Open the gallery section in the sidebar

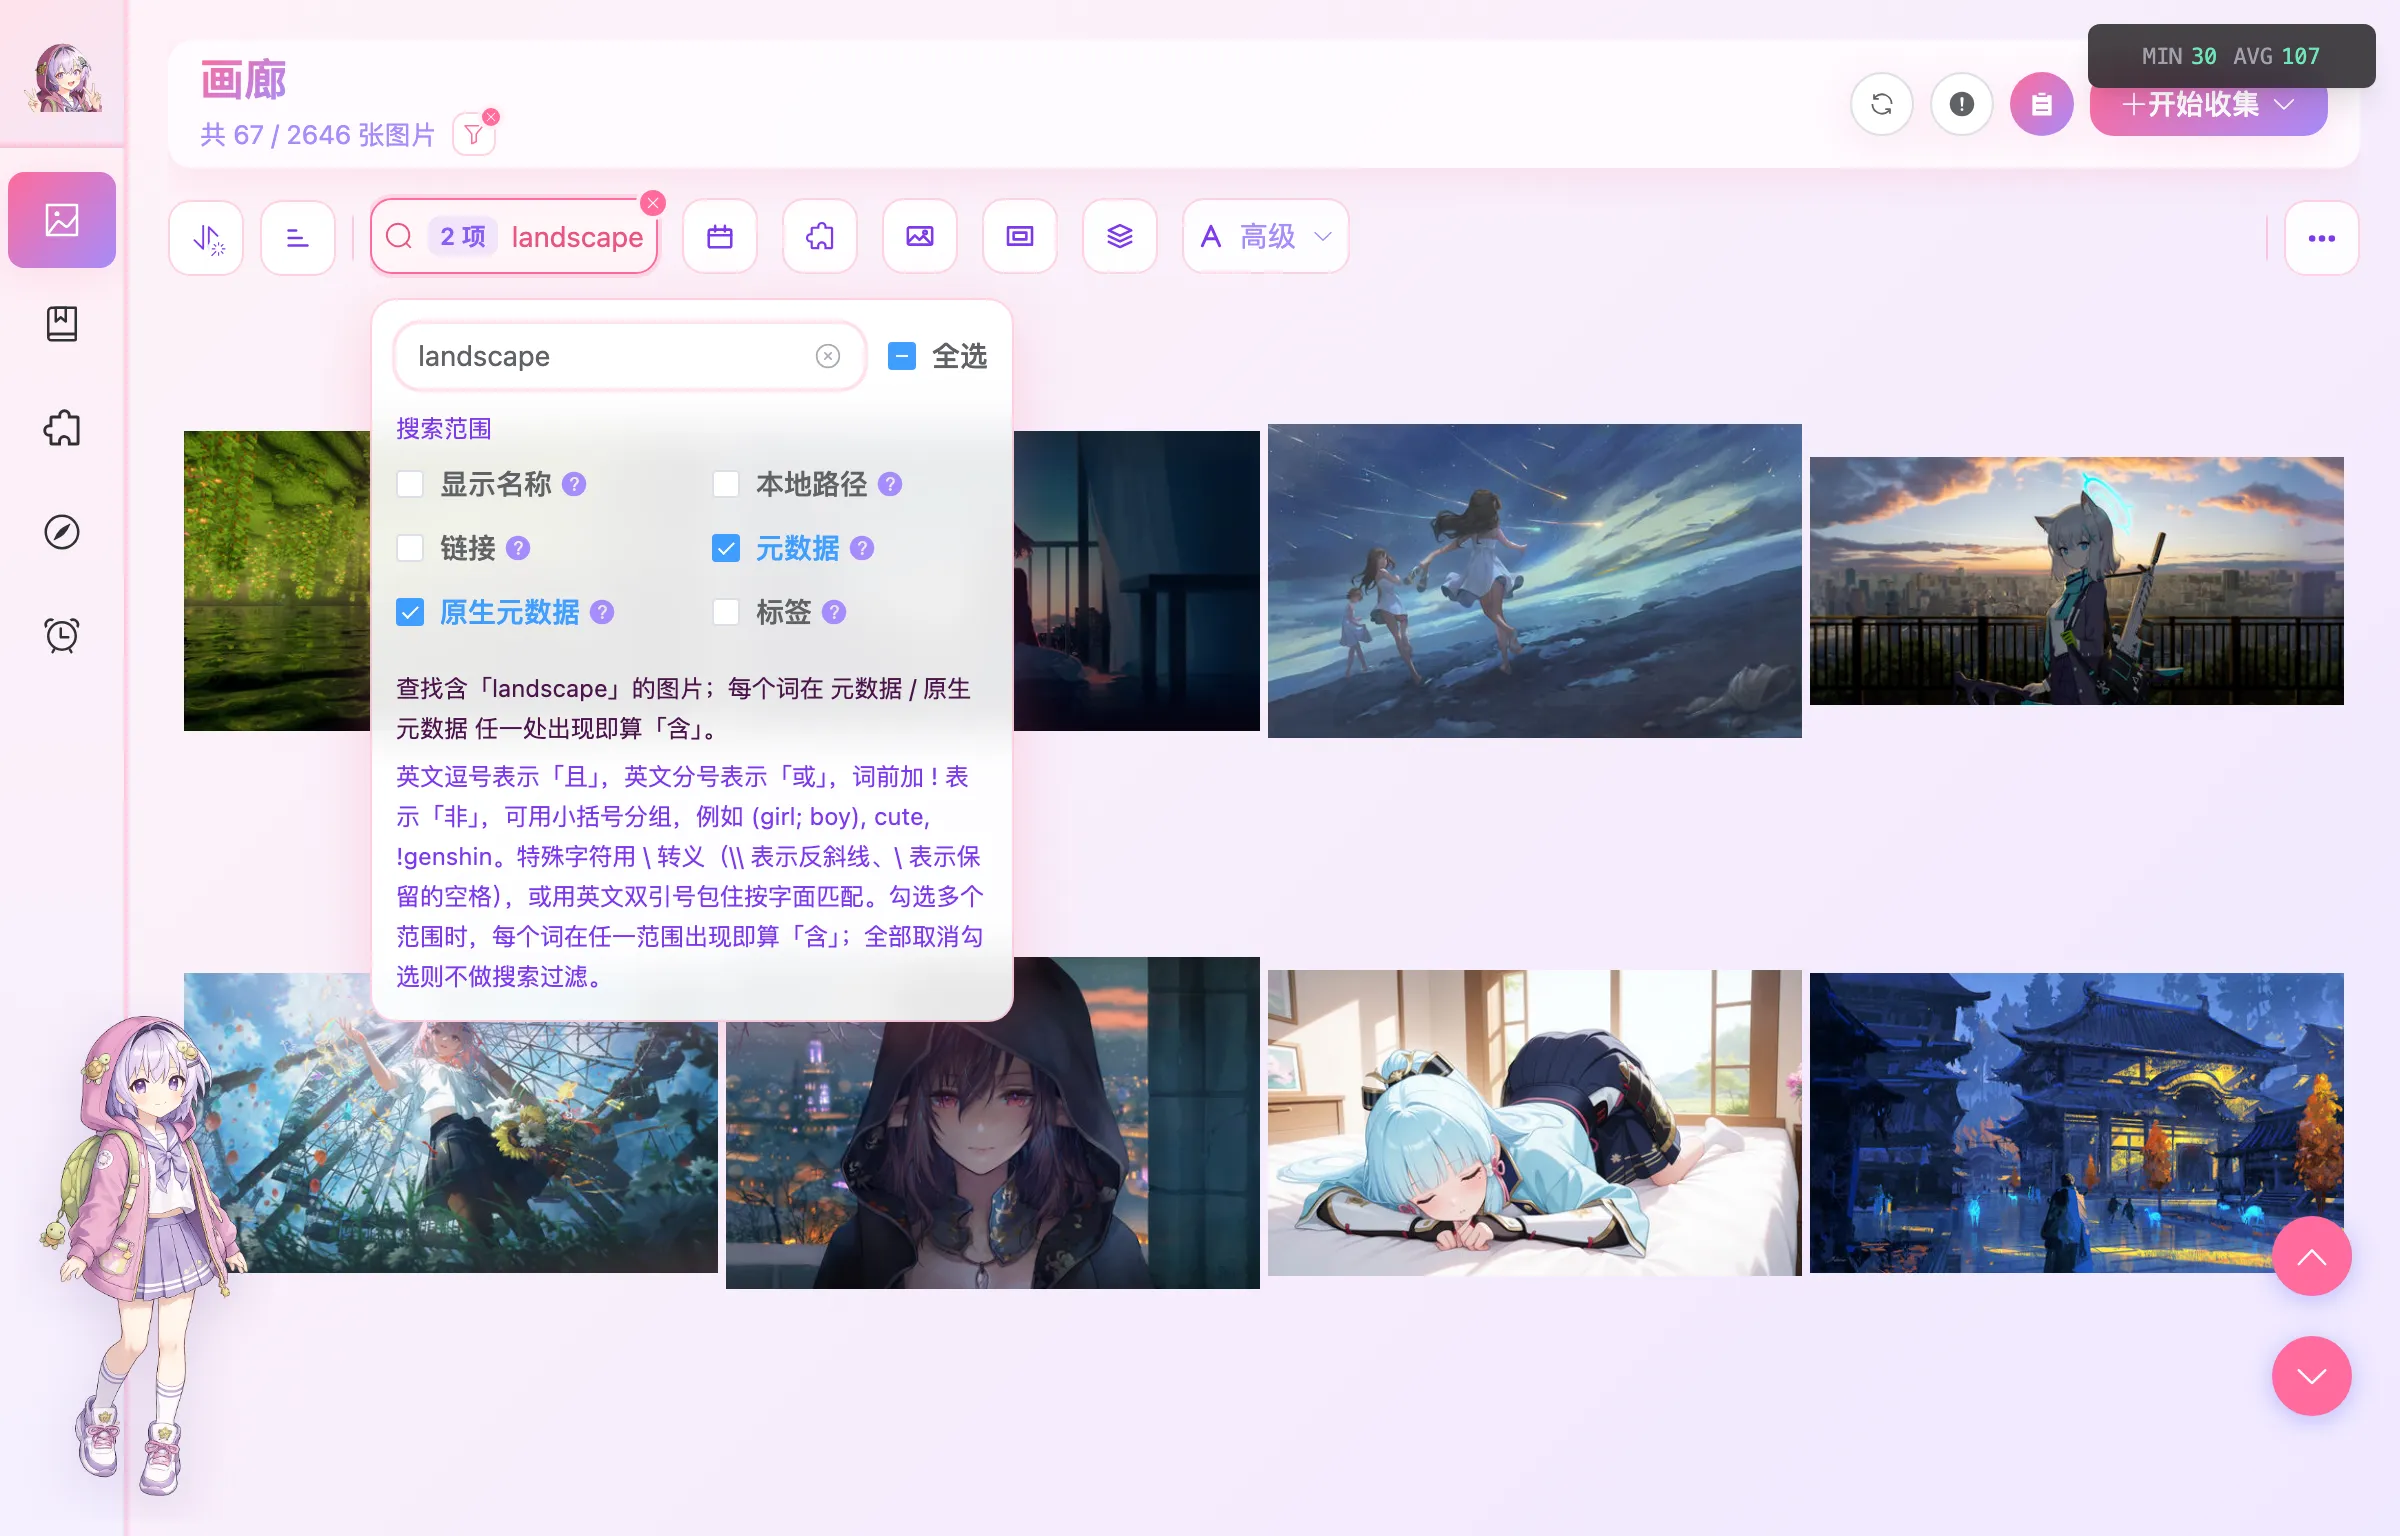coord(62,220)
